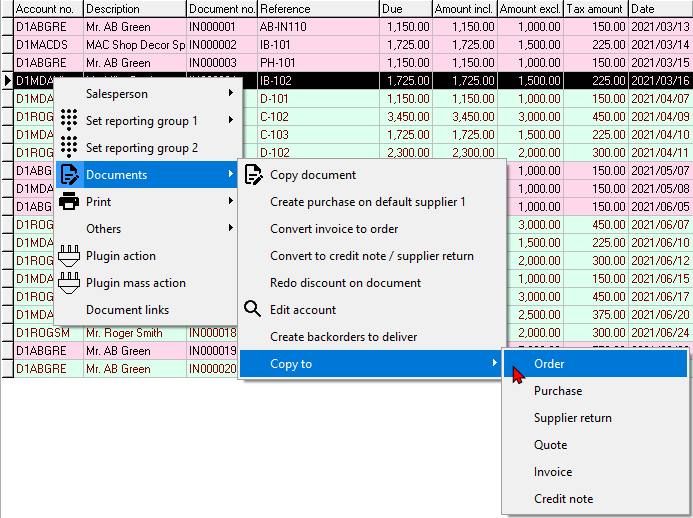693x518 pixels.
Task: Select Quote in Copy to submenu
Action: [x=595, y=445]
